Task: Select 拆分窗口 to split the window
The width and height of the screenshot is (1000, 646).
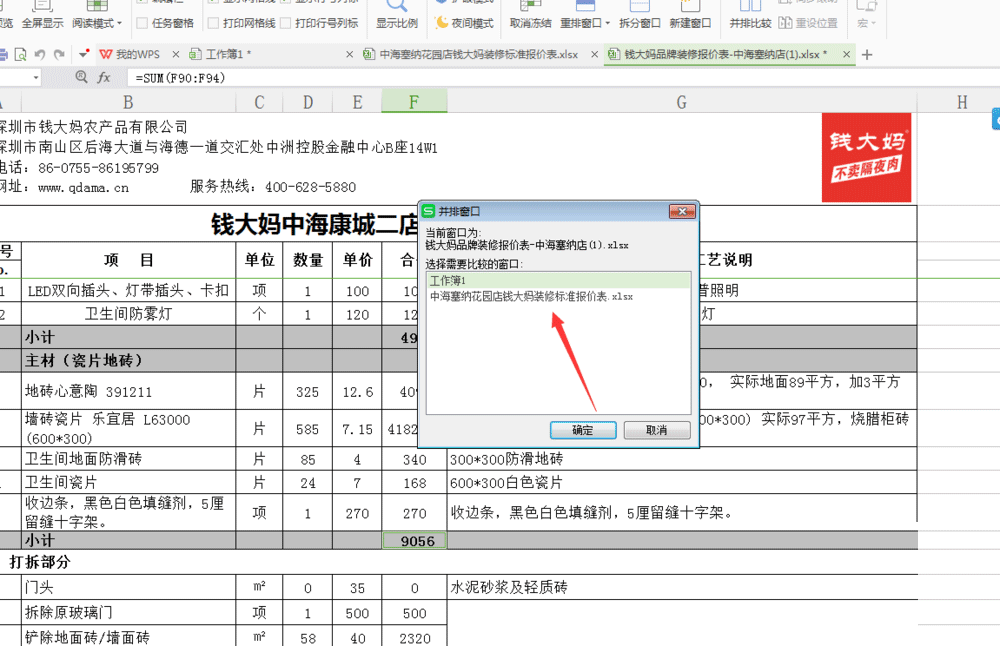Action: [638, 22]
